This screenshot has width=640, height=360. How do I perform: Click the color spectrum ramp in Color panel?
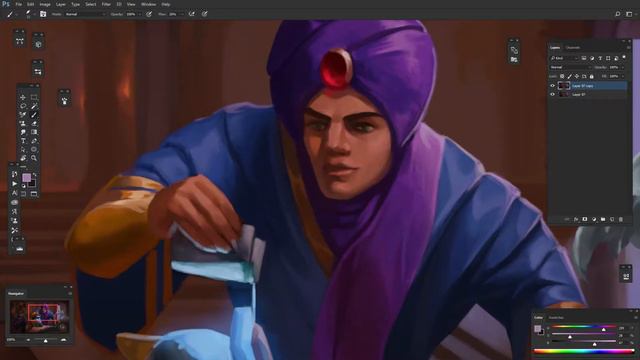click(x=584, y=351)
